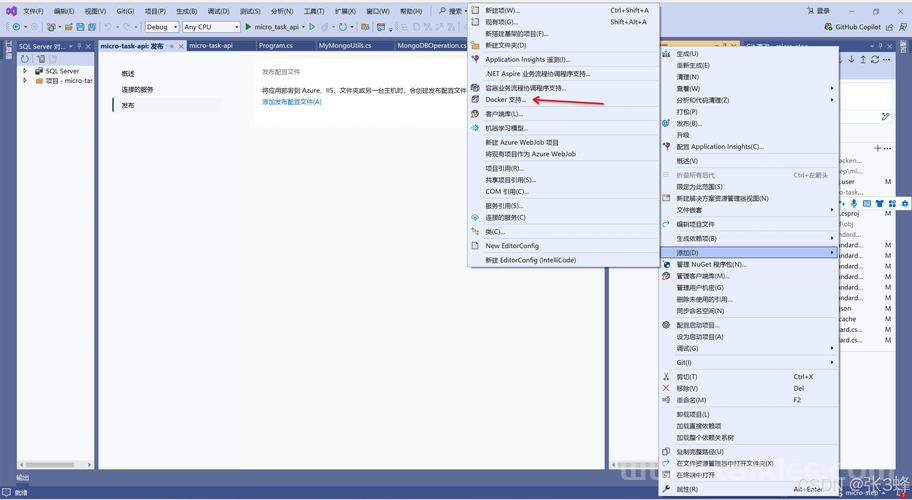Screen dimensions: 912x500
Task: Expand the SQL Server tree node
Action: tap(24, 71)
